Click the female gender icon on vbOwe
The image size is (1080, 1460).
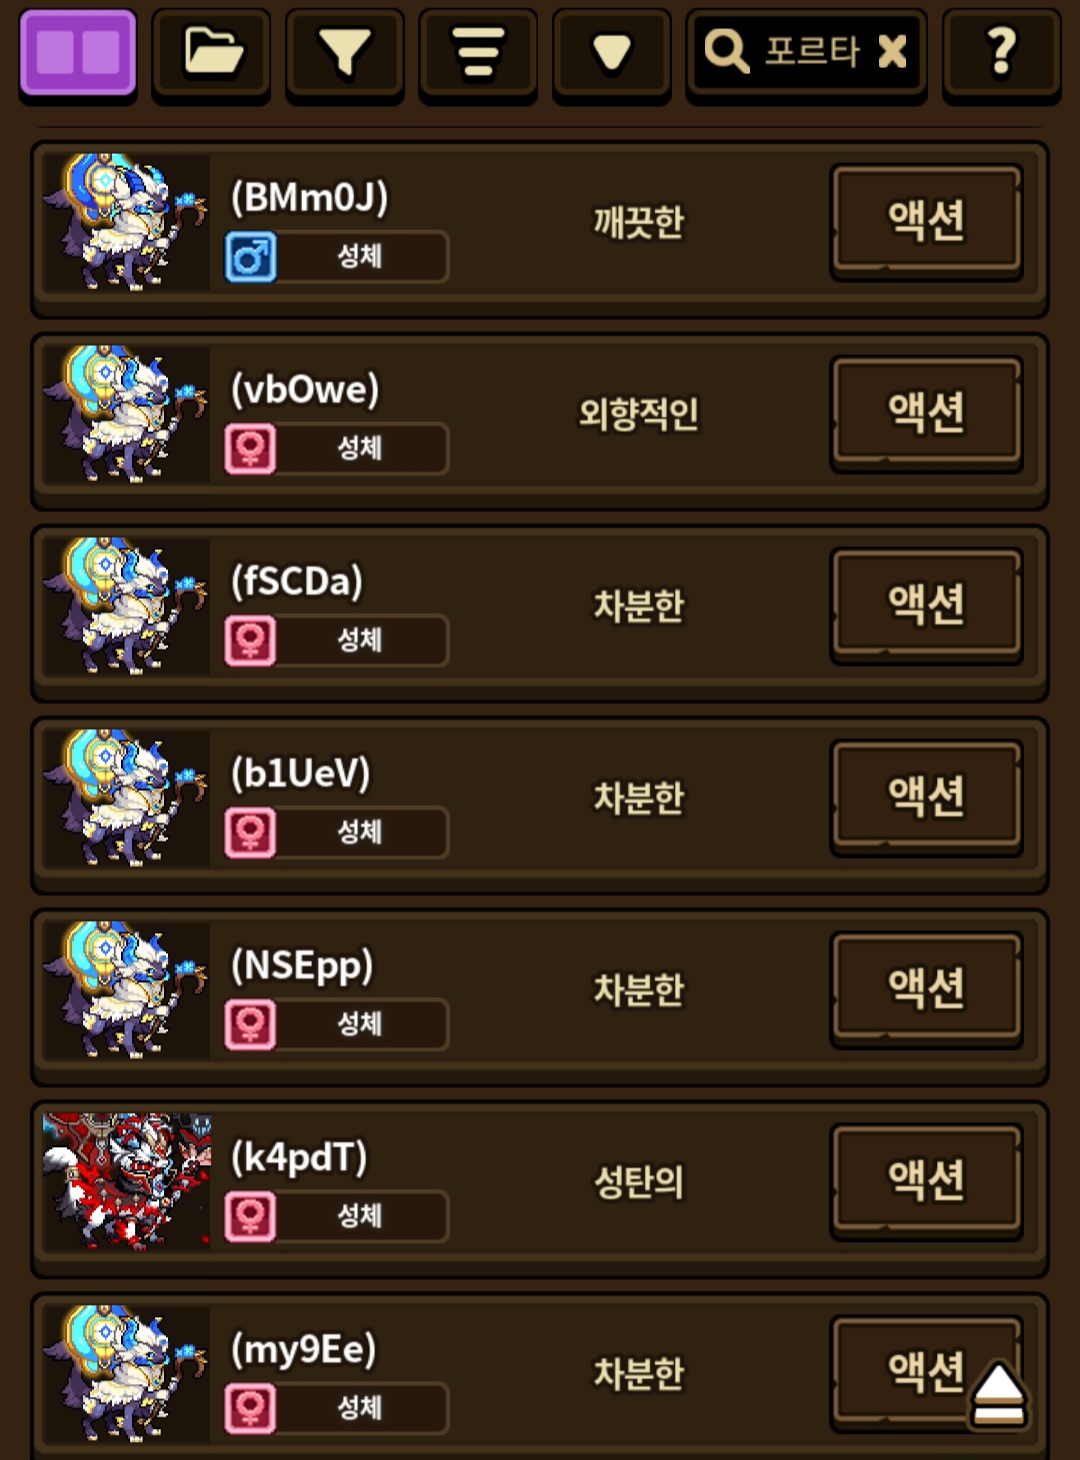coord(250,449)
